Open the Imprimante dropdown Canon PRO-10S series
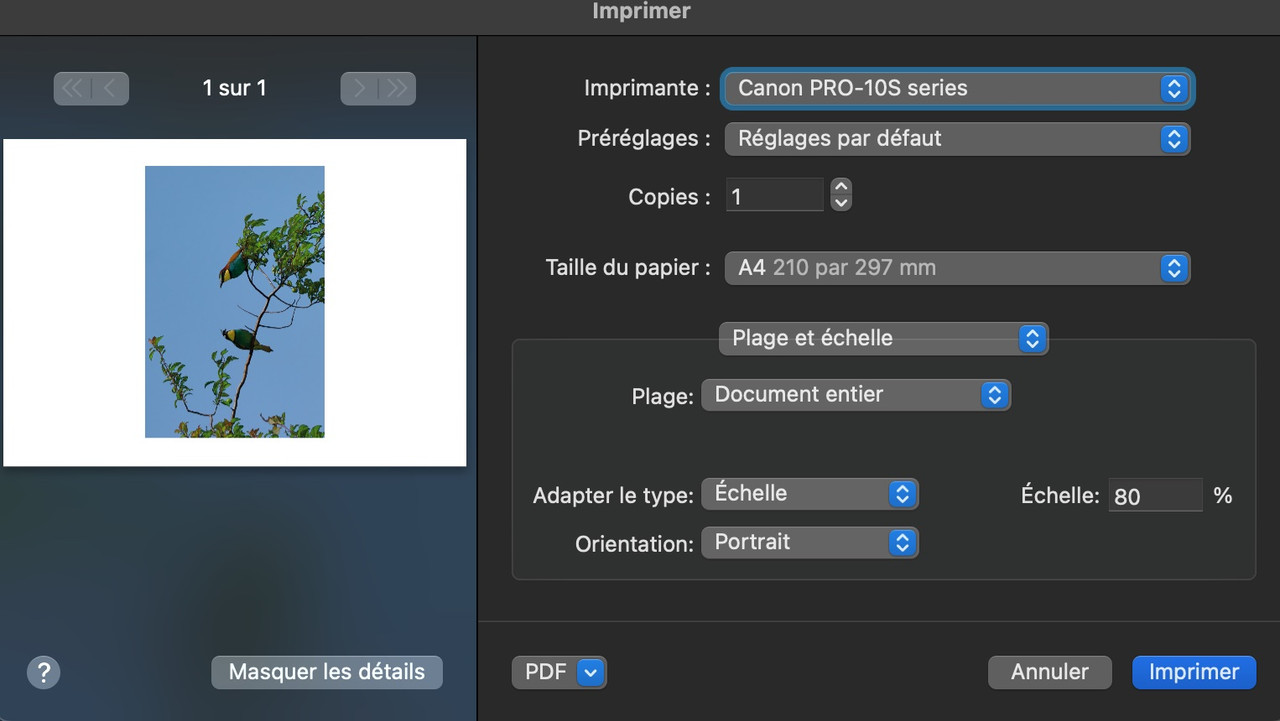Screen dimensions: 1280x721 (957, 88)
